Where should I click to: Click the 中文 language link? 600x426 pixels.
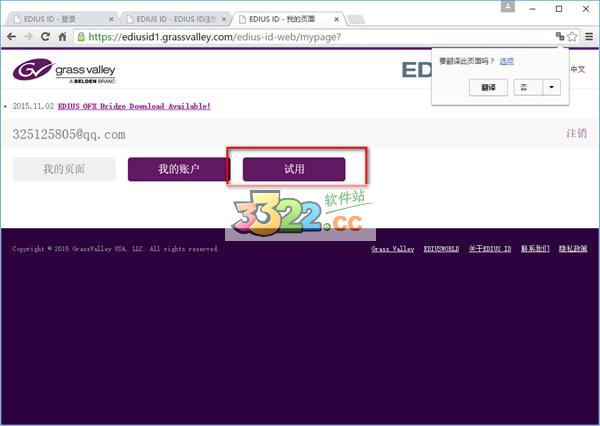[578, 69]
